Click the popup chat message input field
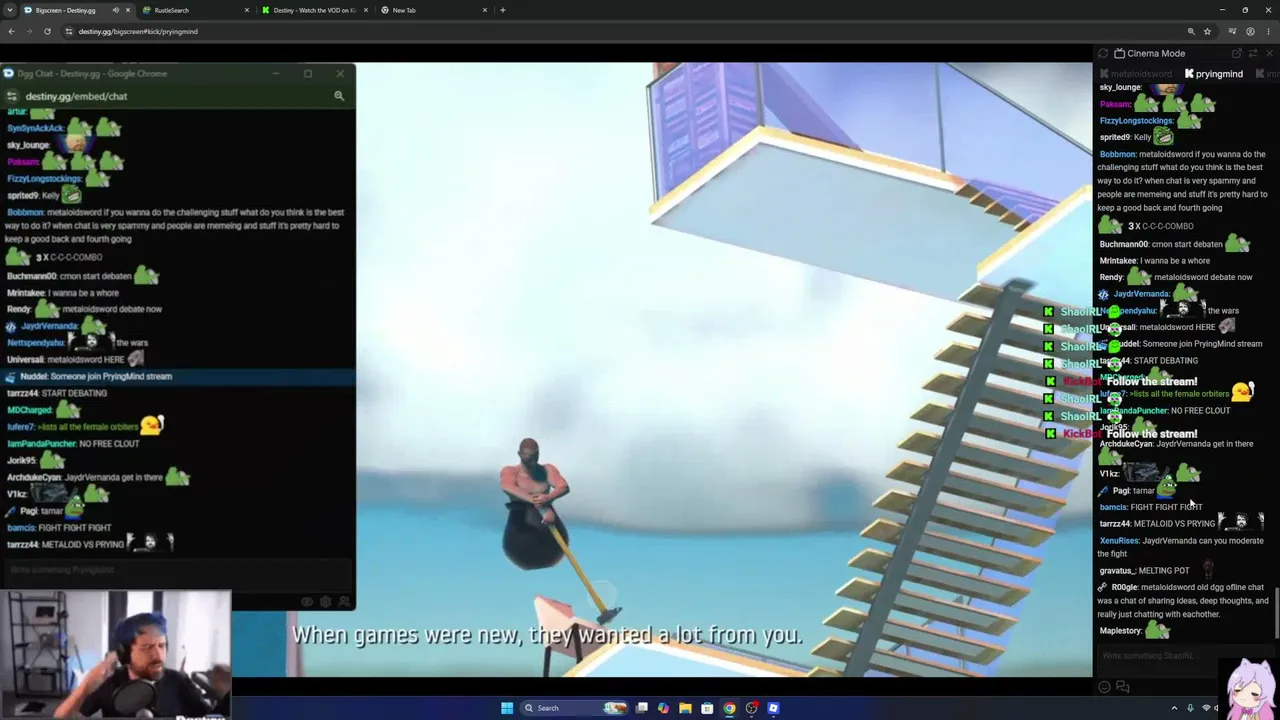1280x720 pixels. (x=177, y=570)
